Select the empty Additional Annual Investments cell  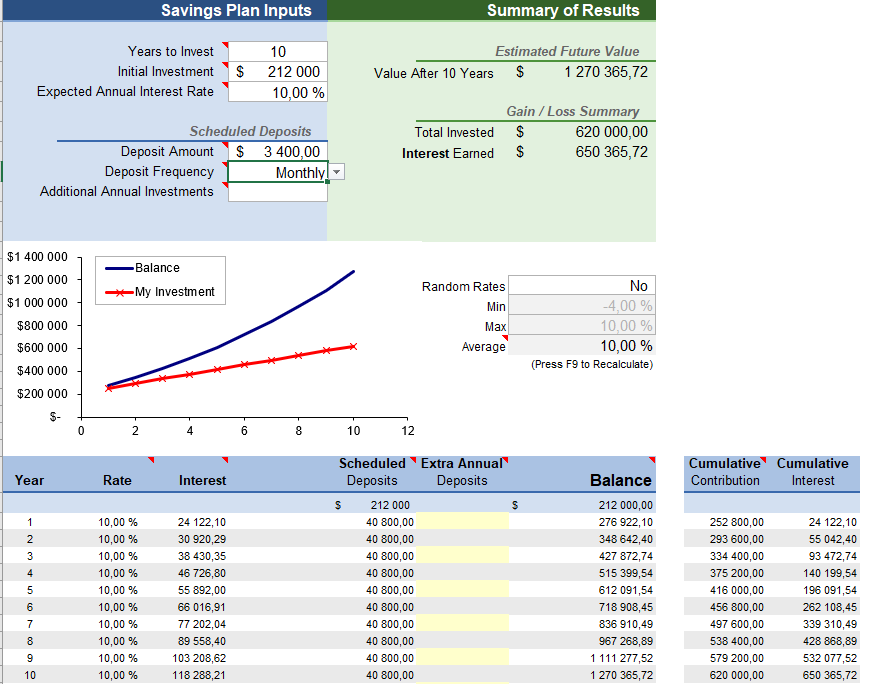pos(277,192)
